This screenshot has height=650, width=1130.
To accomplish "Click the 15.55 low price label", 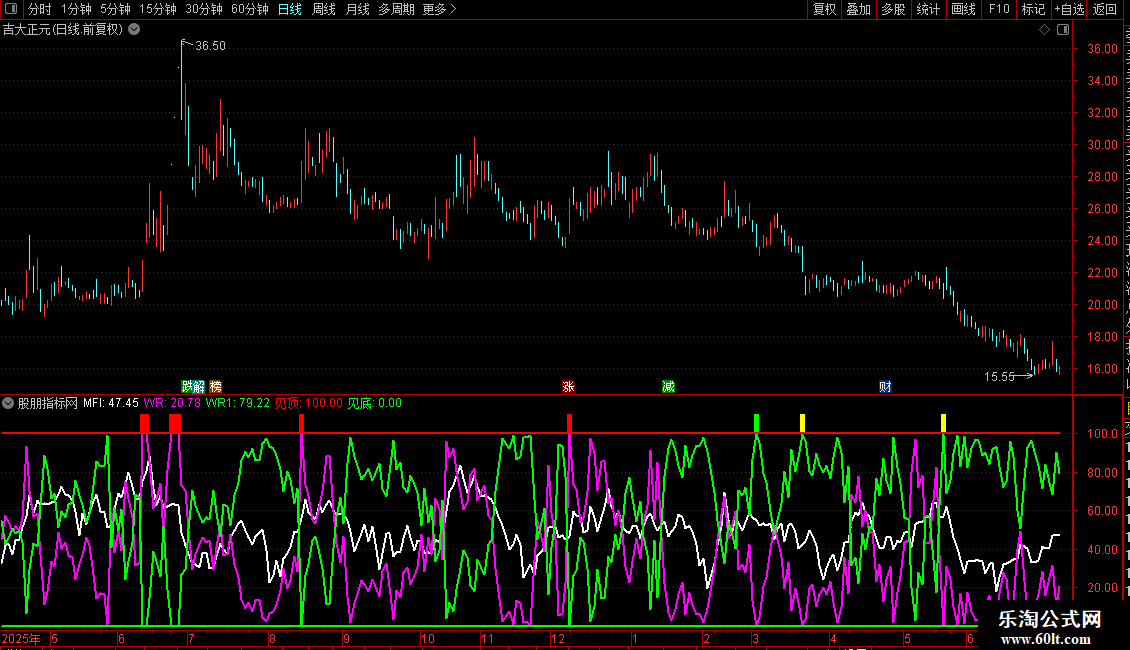I will point(999,376).
